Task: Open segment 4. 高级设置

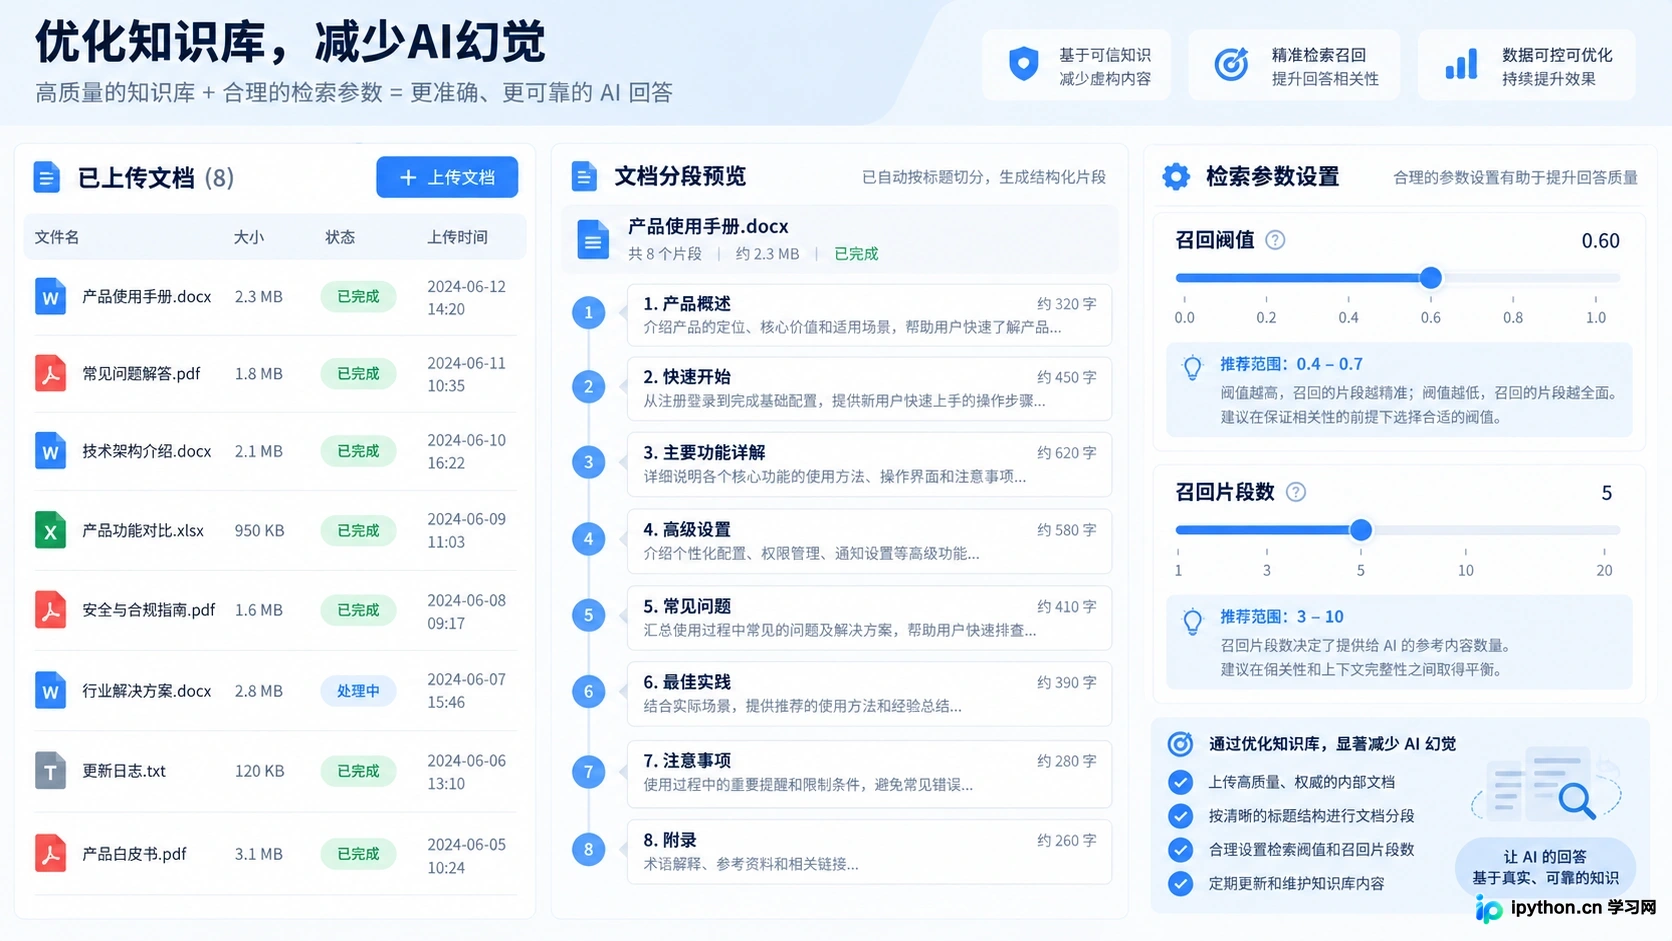Action: (x=869, y=541)
